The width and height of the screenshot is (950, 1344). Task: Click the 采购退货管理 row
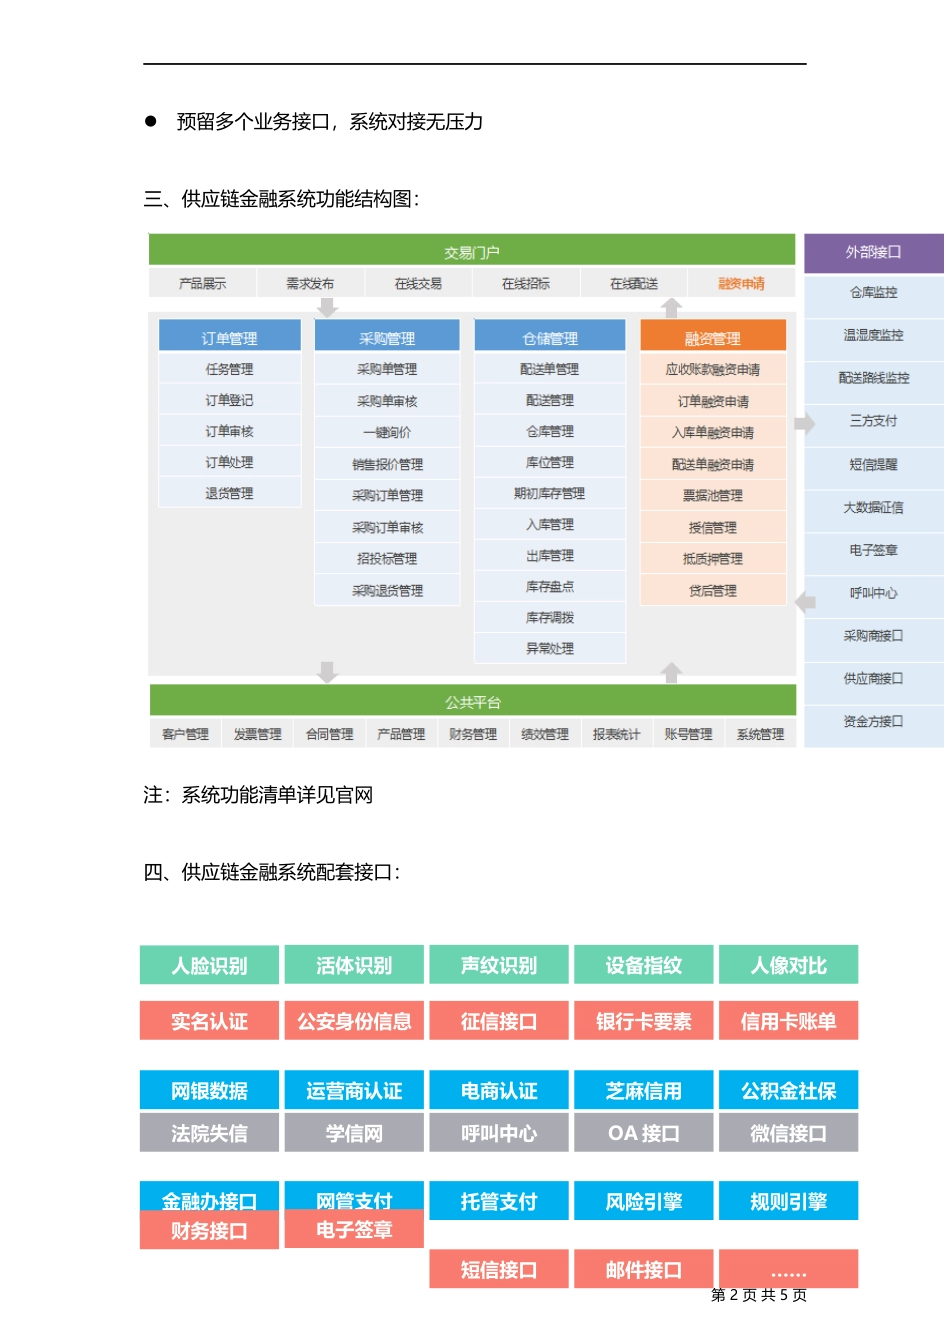pos(387,590)
